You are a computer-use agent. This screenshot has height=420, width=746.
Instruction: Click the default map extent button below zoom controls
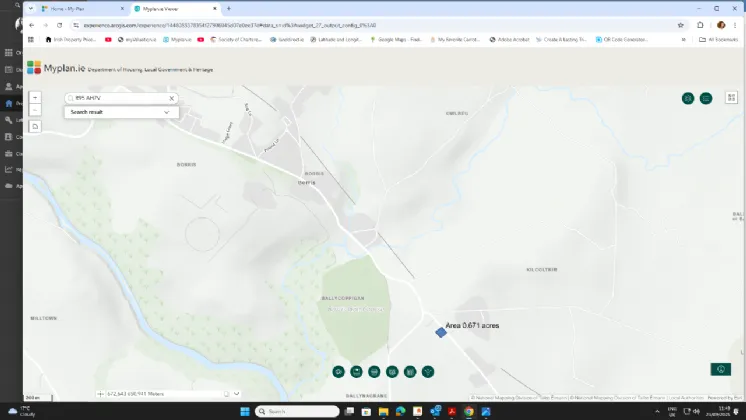coord(35,127)
